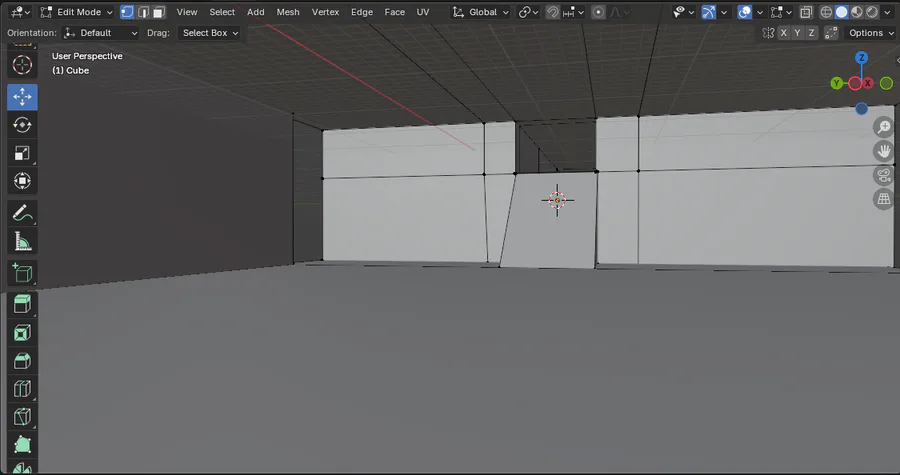900x475 pixels.
Task: Open the selectability and visibility dropdown
Action: (683, 12)
